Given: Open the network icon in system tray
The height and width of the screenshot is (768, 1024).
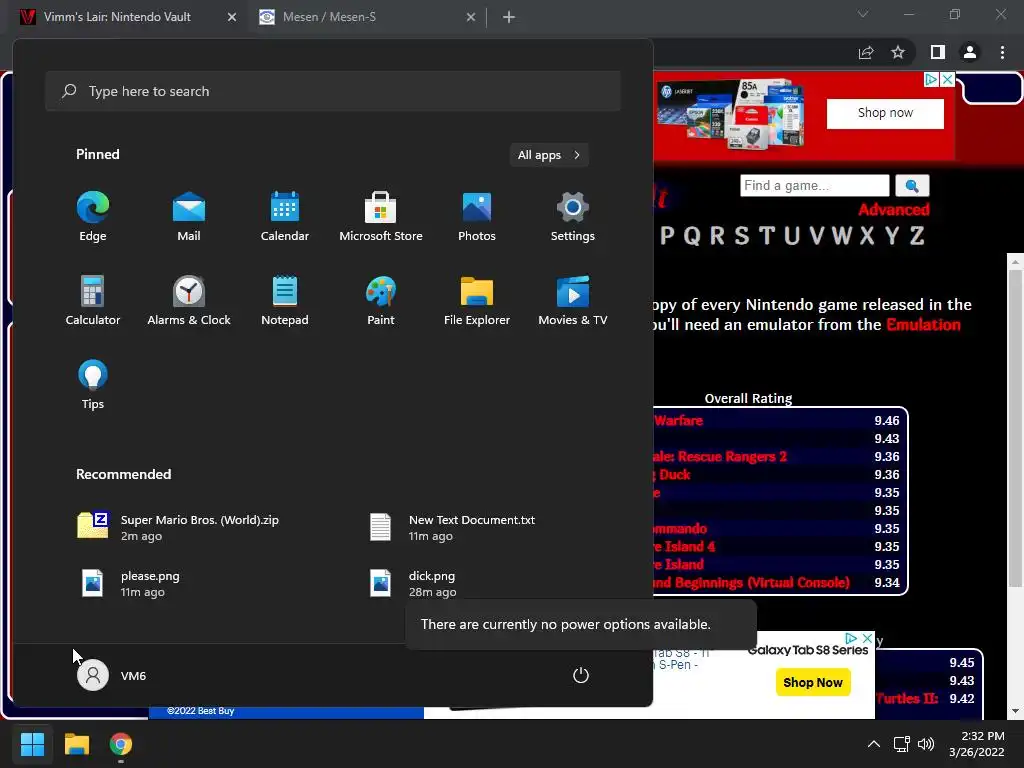Looking at the screenshot, I should 902,744.
